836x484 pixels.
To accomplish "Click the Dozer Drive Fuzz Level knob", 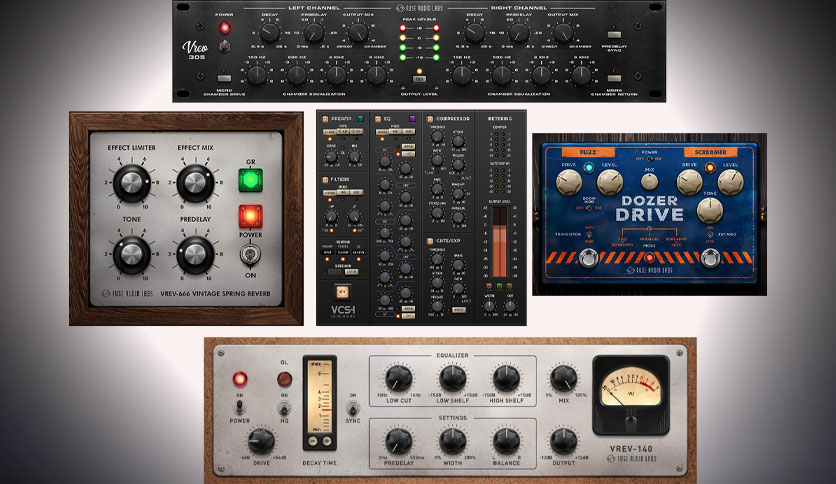I will click(x=610, y=182).
